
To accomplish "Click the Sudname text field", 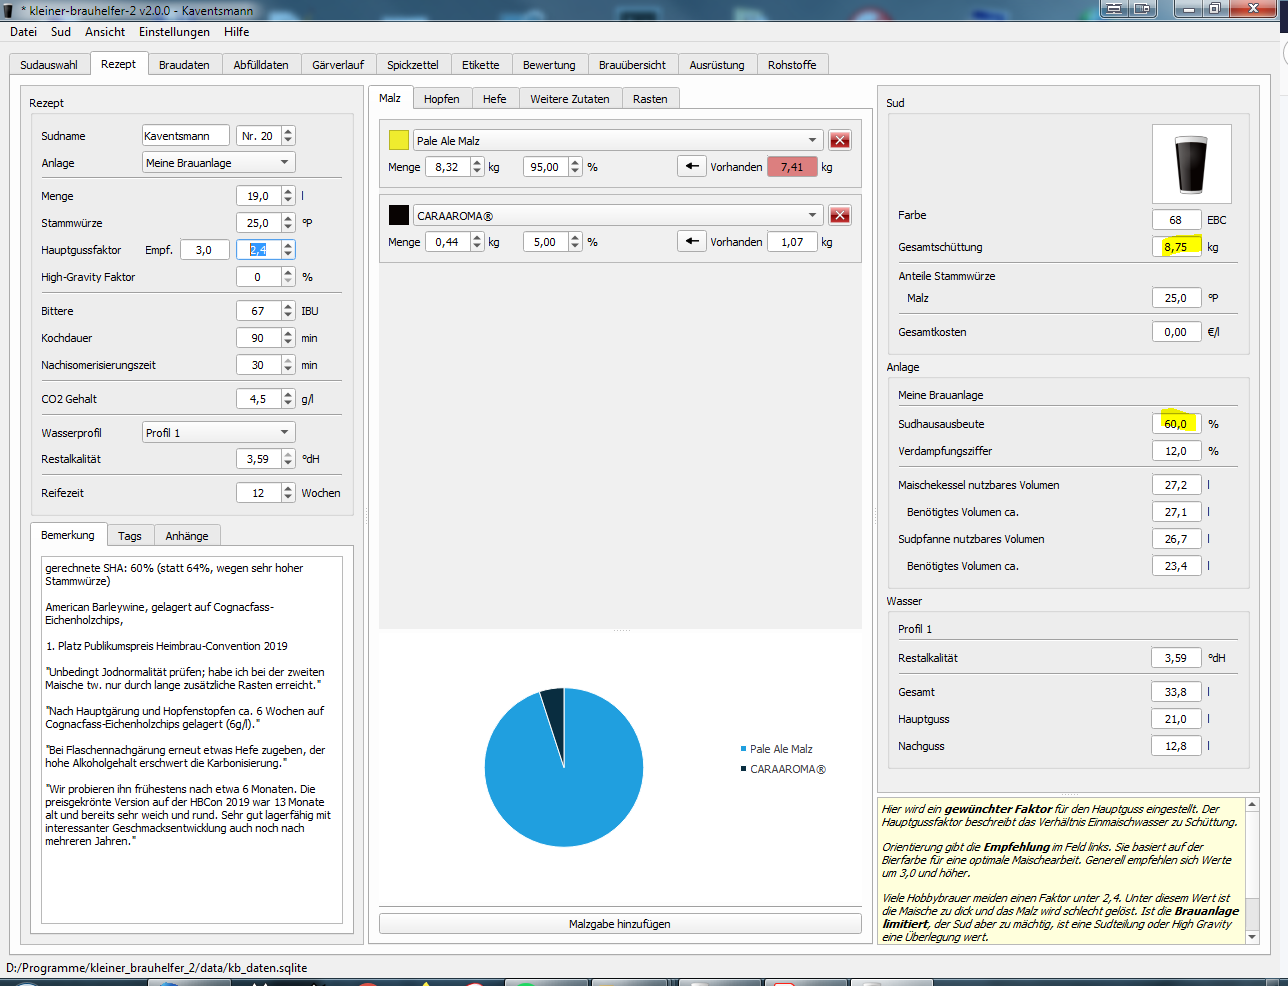I will (x=186, y=135).
